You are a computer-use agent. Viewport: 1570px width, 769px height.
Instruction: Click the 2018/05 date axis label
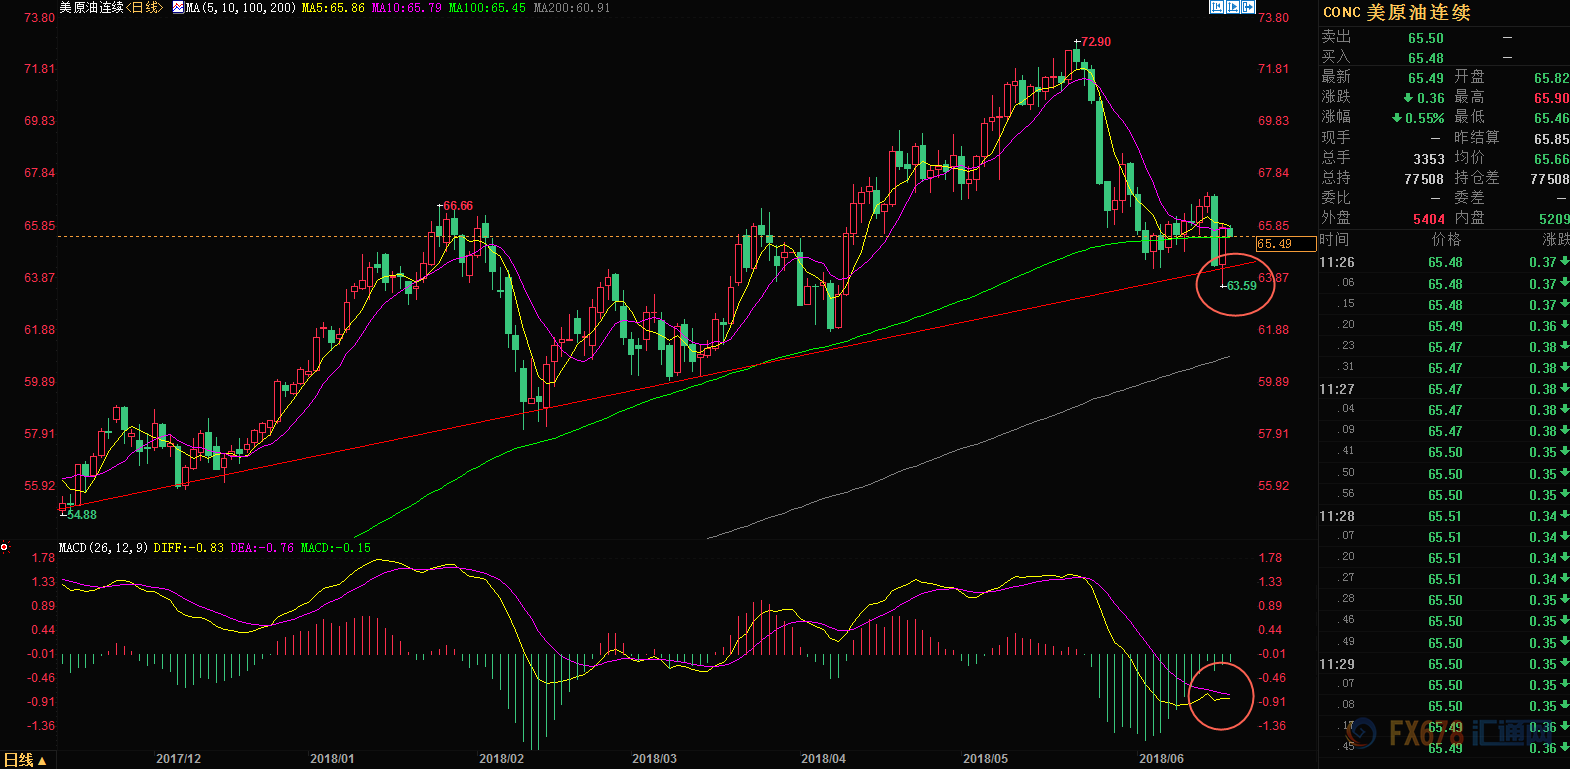985,759
